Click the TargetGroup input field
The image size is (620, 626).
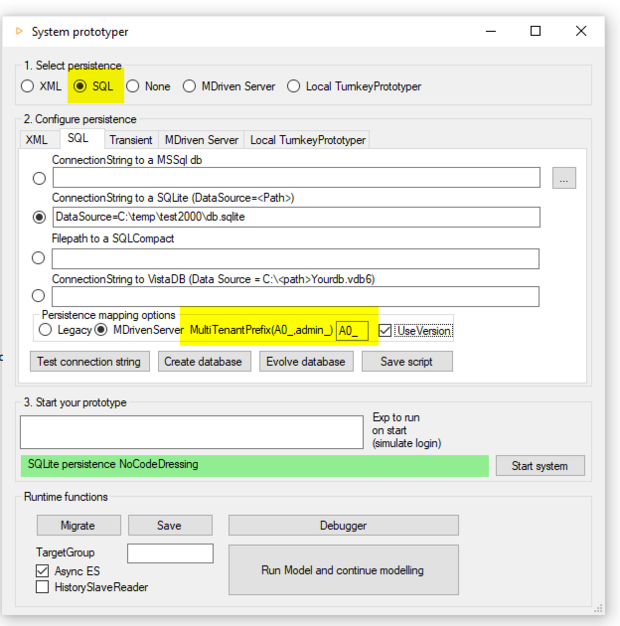click(170, 553)
